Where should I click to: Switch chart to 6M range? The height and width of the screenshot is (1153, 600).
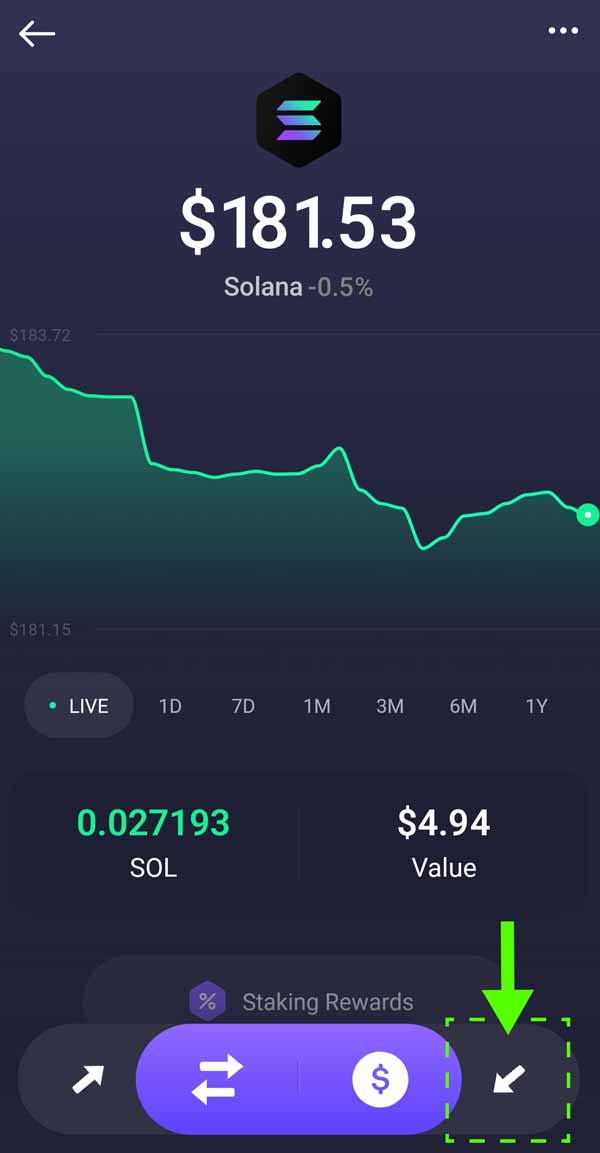coord(463,706)
